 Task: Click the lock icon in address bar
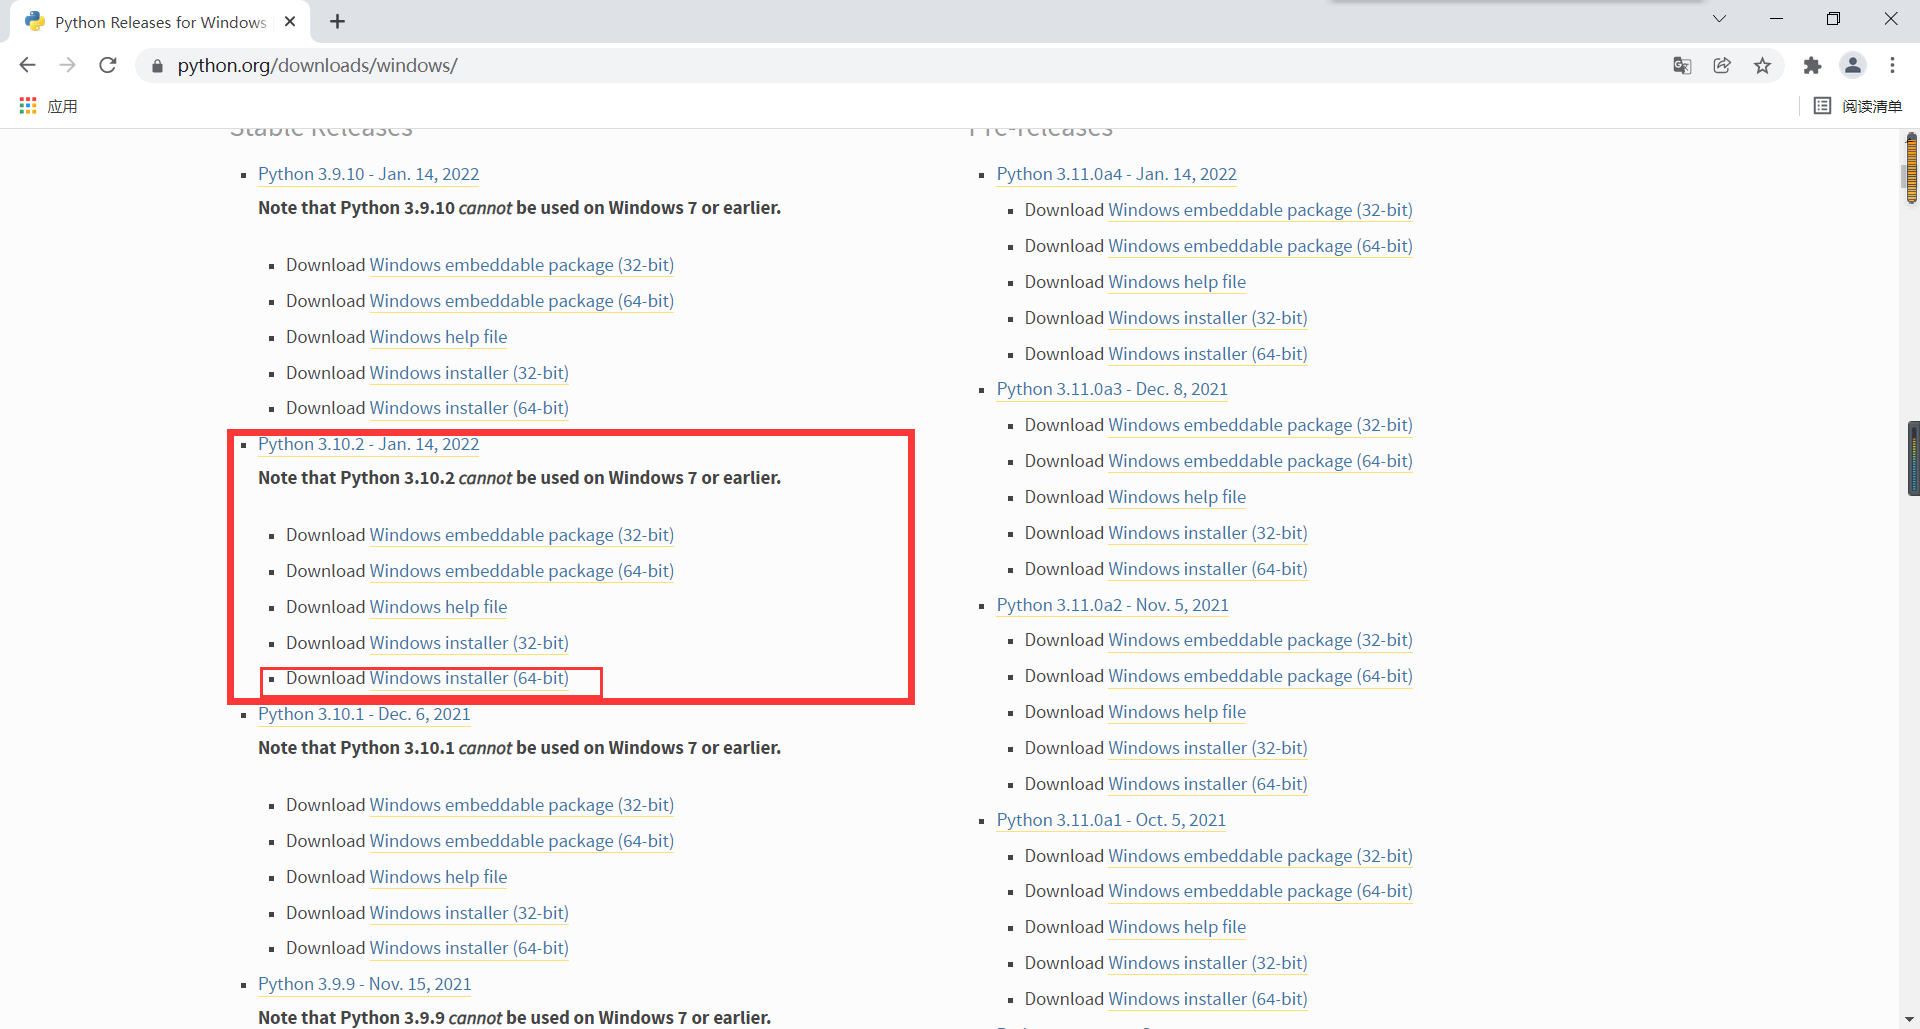(x=157, y=66)
